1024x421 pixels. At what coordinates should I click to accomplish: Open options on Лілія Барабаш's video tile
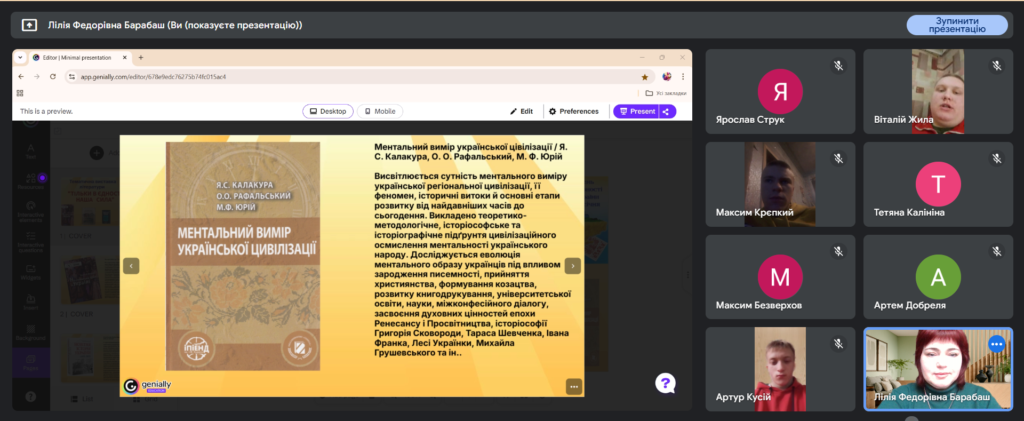[996, 343]
